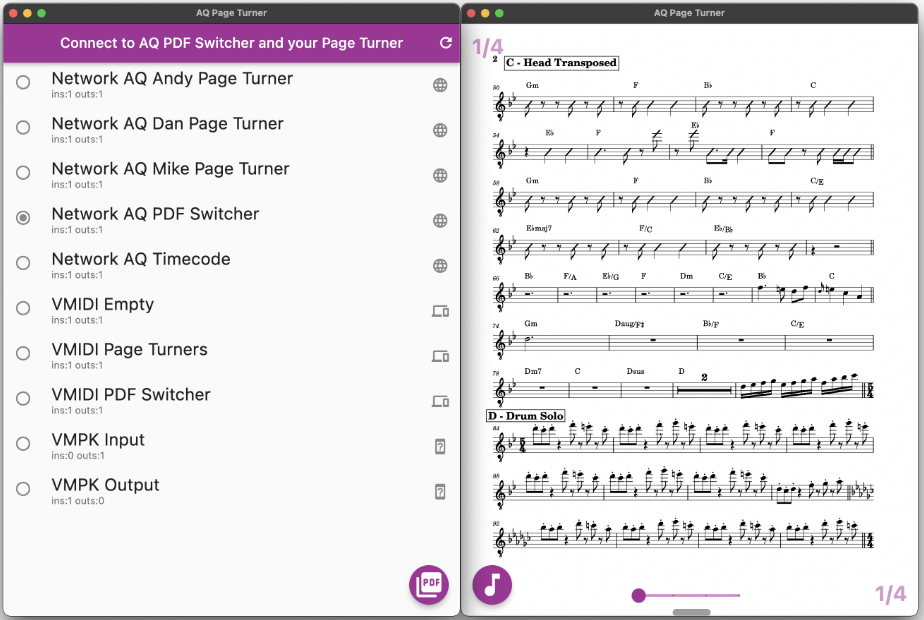Click the globe icon for Network AQ Andy Page Turner
Screen dimensions: 924x620
[440, 85]
